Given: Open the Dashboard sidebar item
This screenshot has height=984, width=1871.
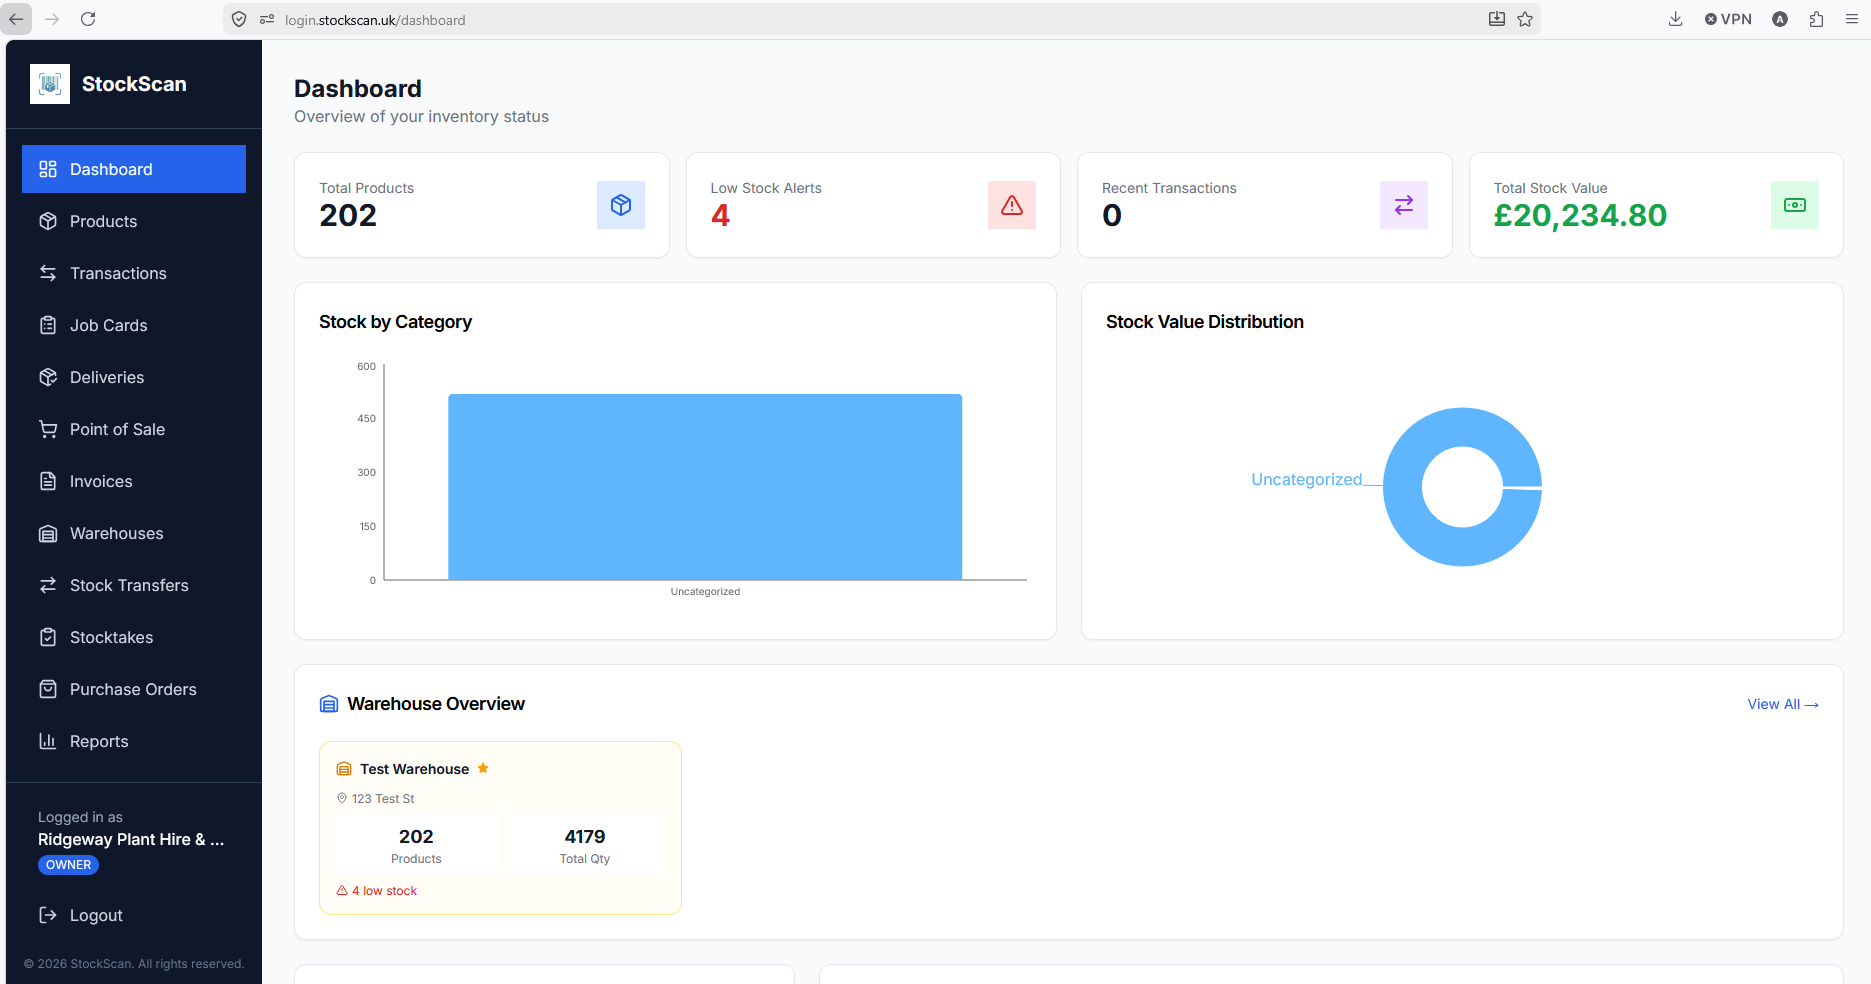Looking at the screenshot, I should pos(134,169).
